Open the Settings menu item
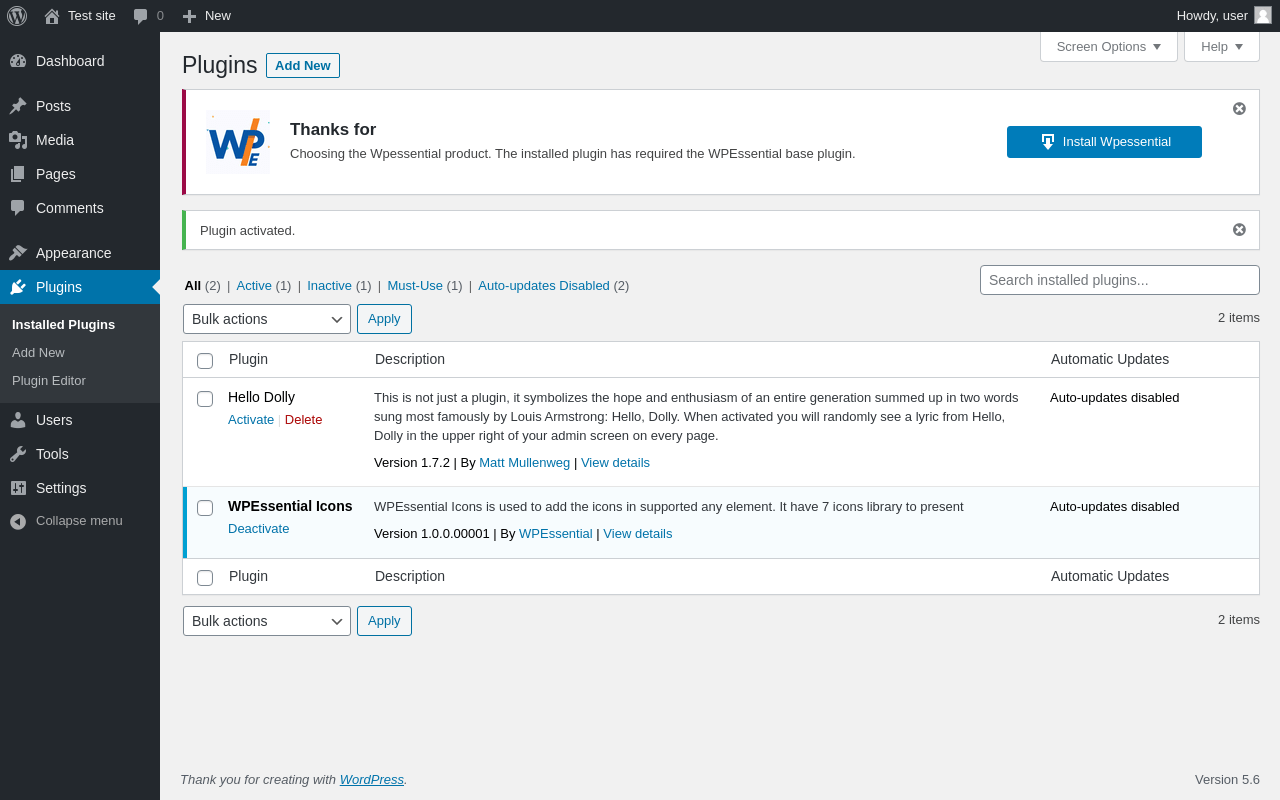 80,488
